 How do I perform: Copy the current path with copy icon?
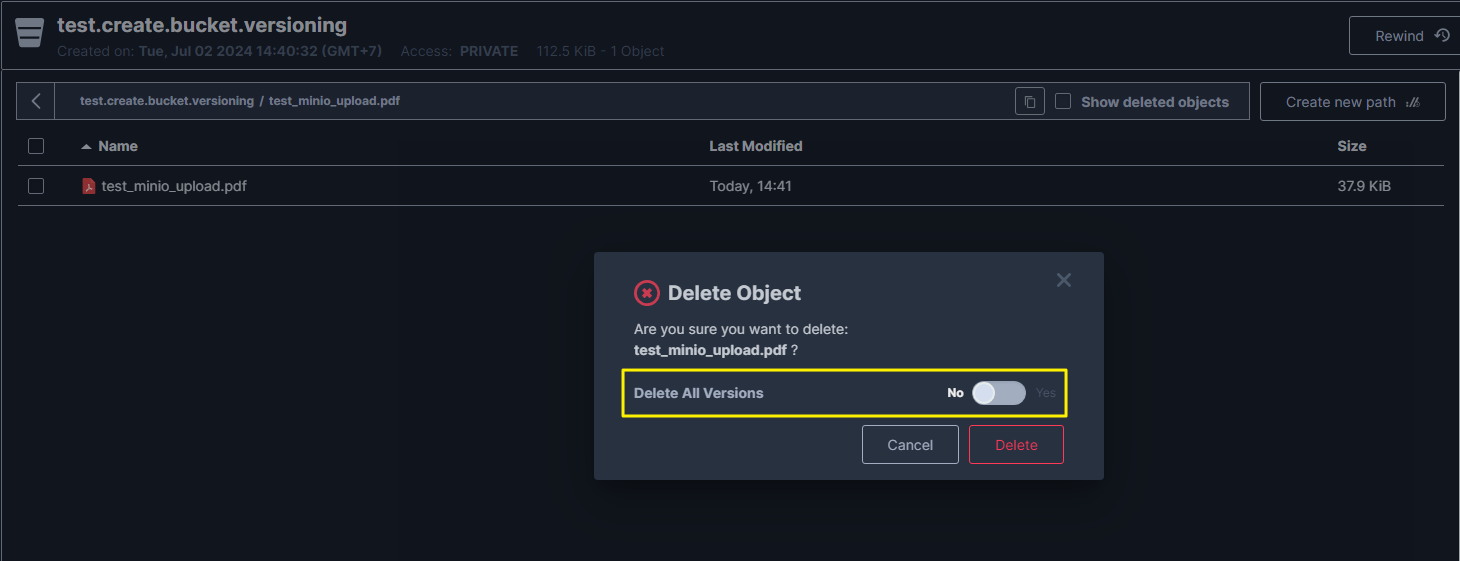tap(1030, 101)
